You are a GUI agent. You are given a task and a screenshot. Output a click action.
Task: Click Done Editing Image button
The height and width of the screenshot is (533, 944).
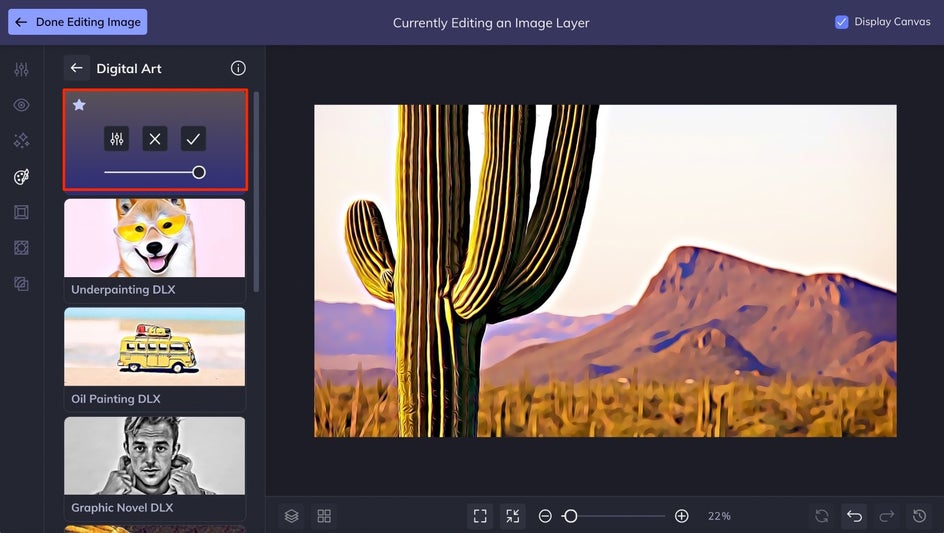78,22
